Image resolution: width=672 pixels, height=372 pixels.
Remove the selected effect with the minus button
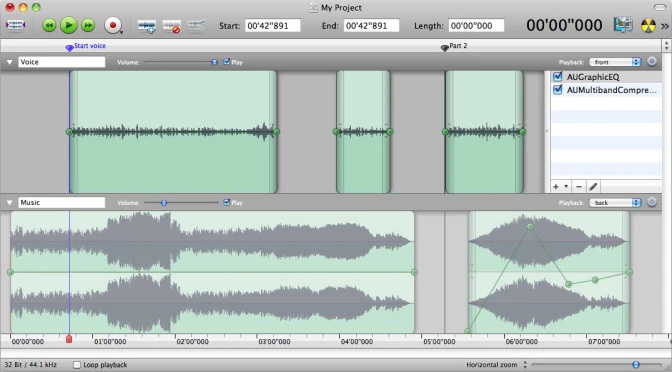pyautogui.click(x=579, y=186)
